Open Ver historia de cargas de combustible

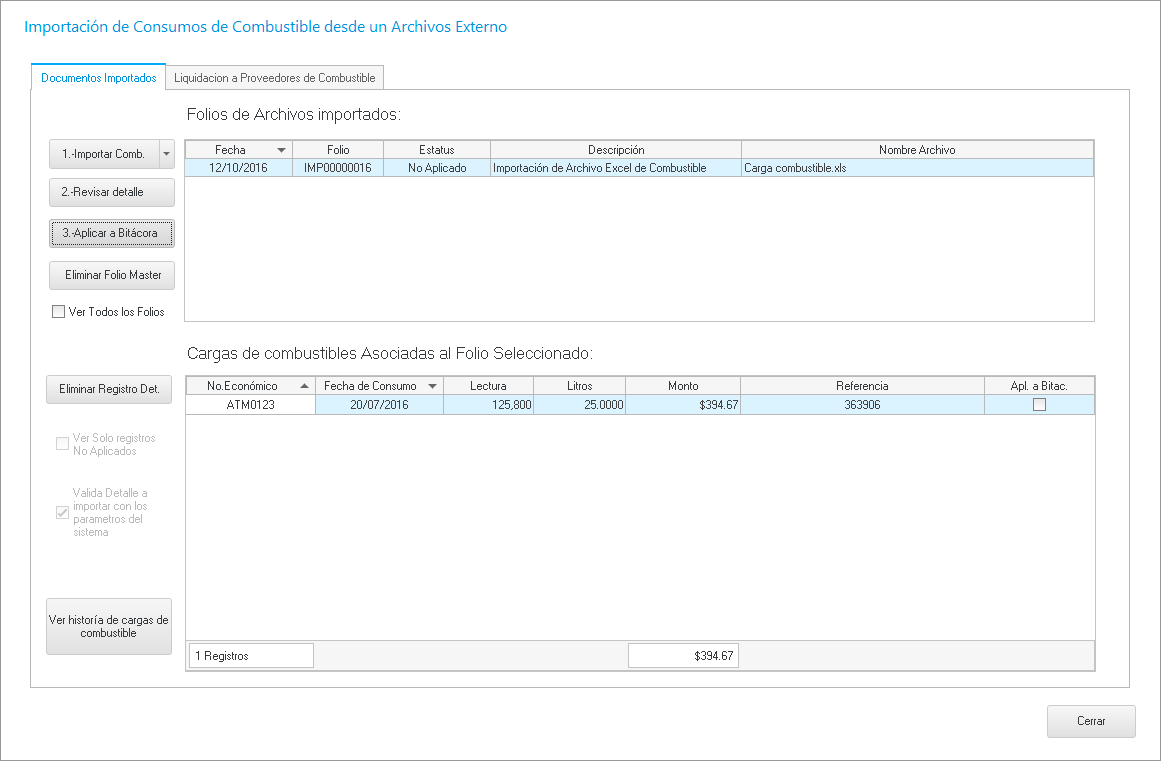(109, 626)
